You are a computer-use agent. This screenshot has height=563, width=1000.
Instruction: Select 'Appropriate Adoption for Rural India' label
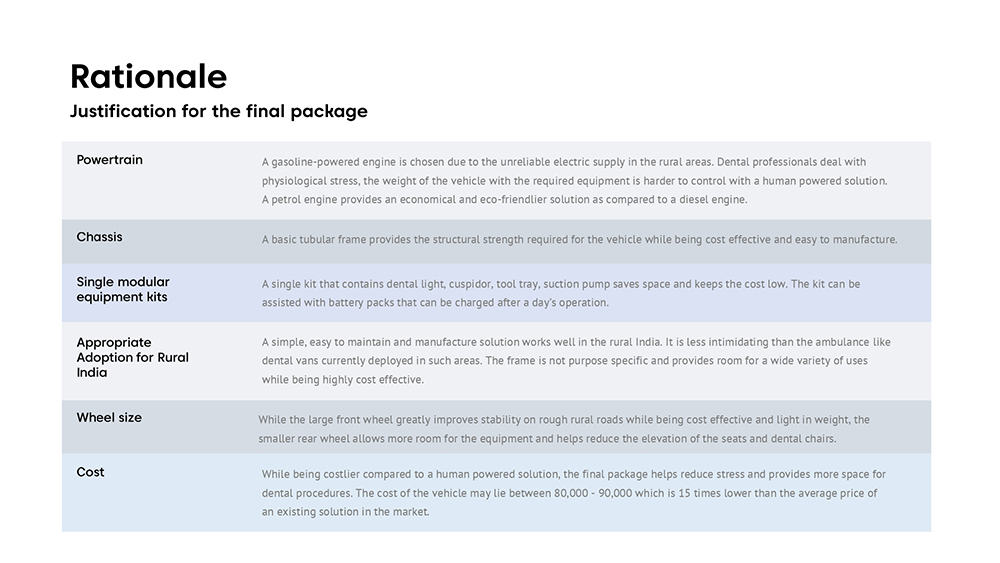tap(132, 357)
